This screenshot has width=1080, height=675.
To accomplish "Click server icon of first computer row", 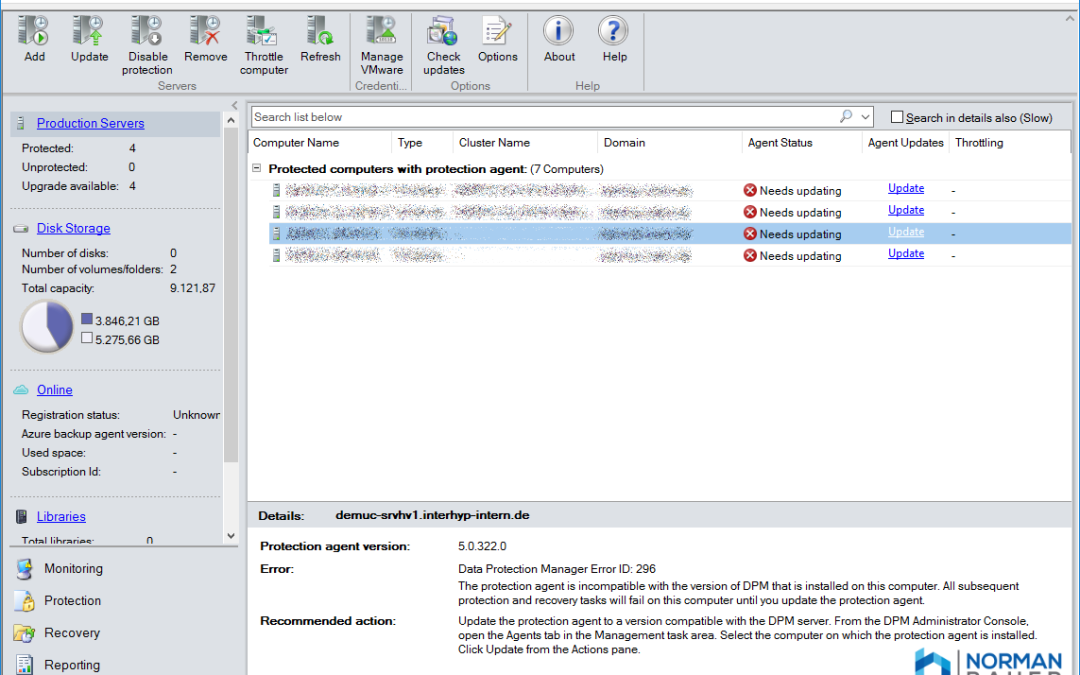I will pos(277,190).
